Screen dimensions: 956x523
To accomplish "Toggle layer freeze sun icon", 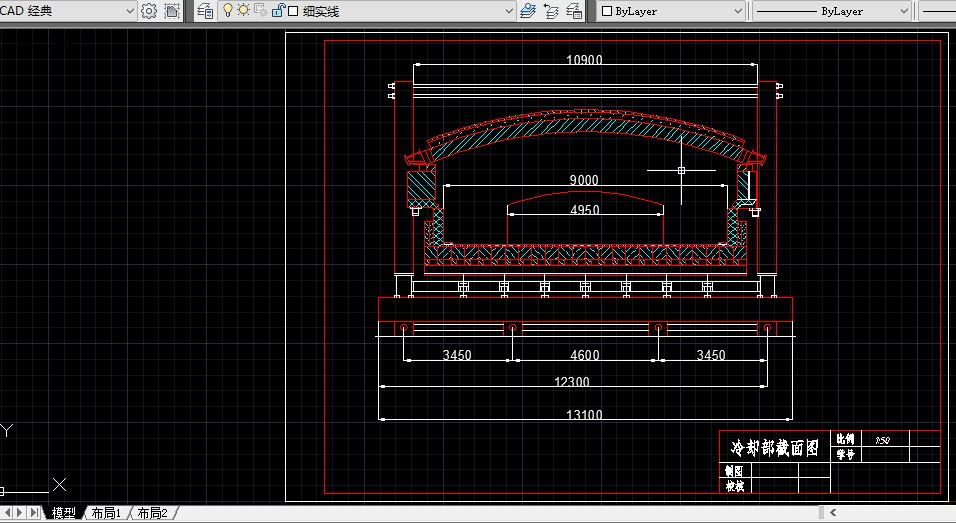I will 243,11.
